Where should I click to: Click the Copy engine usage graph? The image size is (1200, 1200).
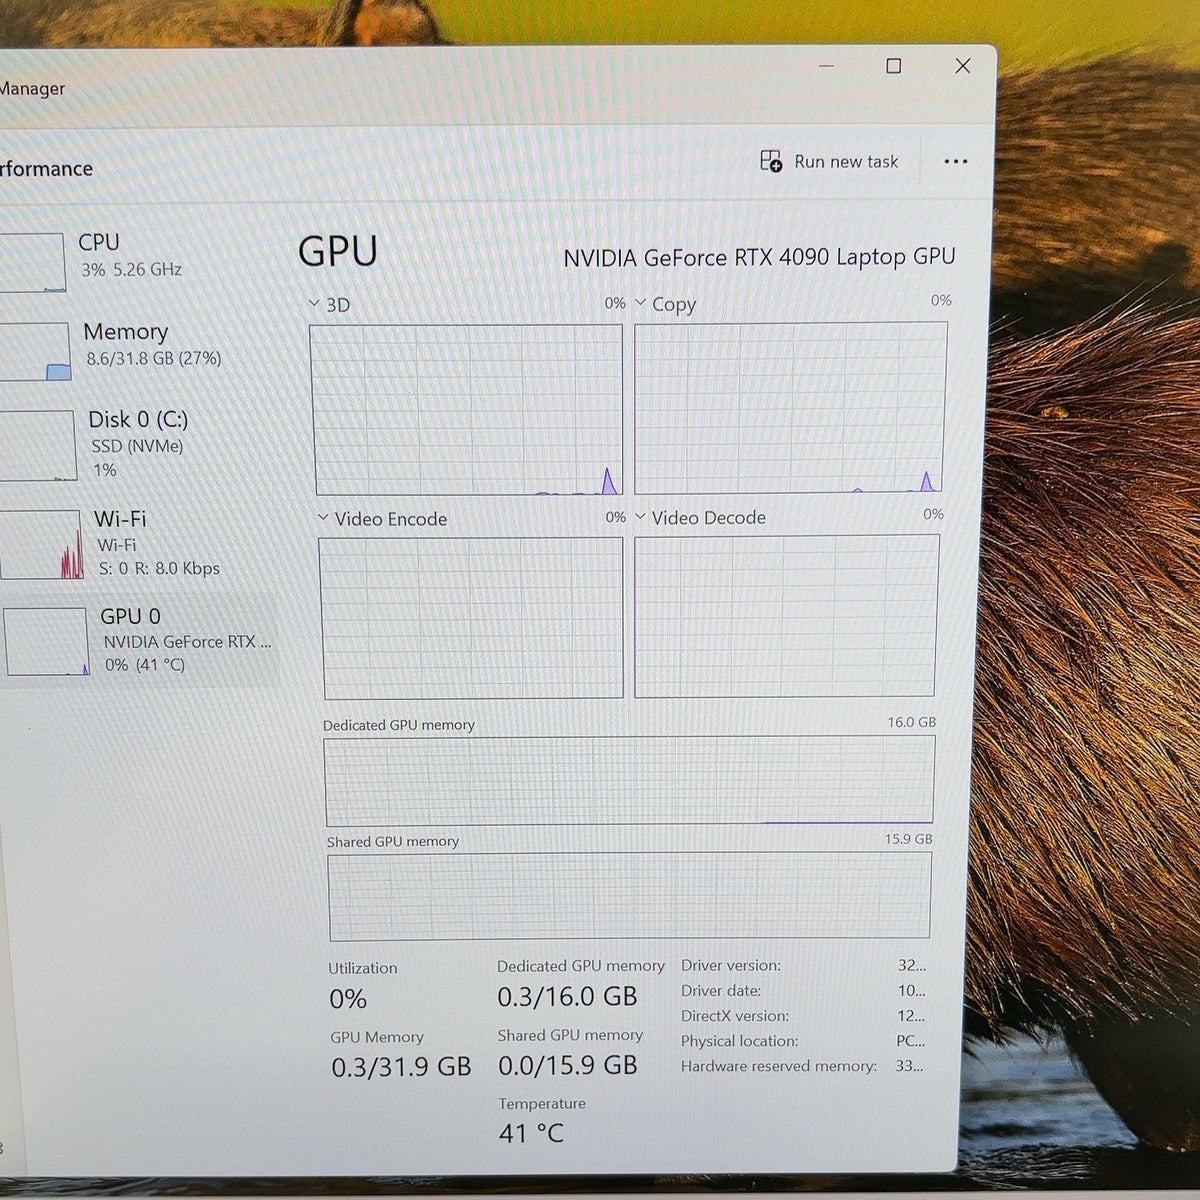tap(790, 407)
